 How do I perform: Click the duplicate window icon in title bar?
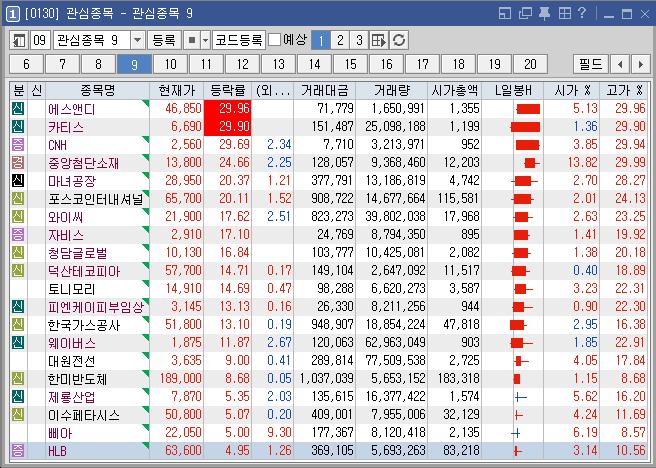click(525, 13)
